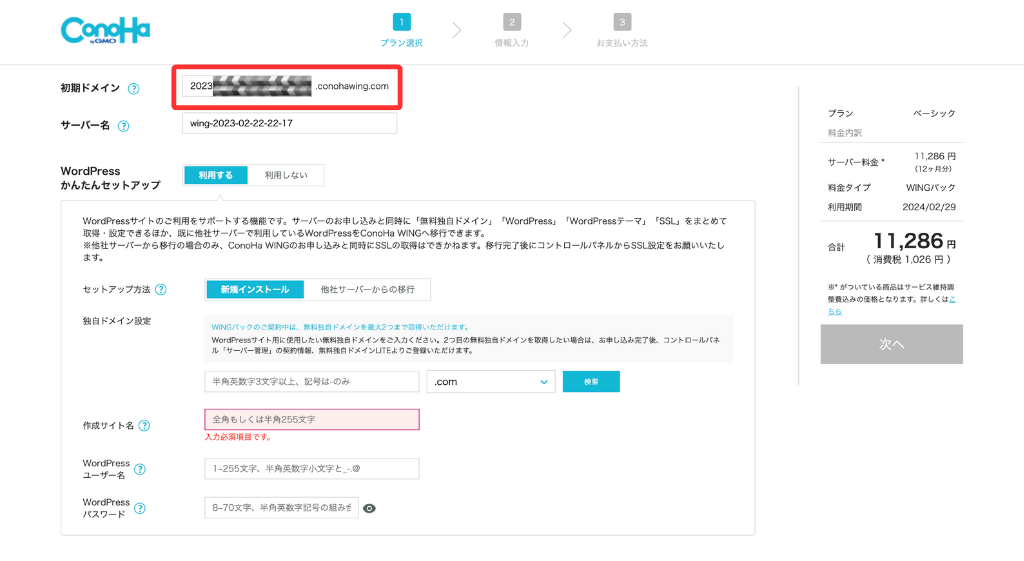This screenshot has width=1024, height=561.
Task: Open the .com domain extension dropdown
Action: [x=490, y=381]
